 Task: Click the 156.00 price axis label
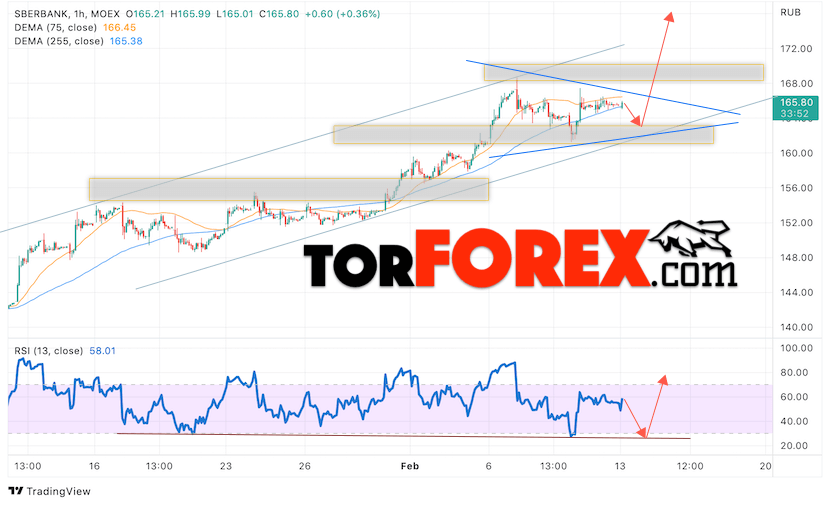point(796,188)
